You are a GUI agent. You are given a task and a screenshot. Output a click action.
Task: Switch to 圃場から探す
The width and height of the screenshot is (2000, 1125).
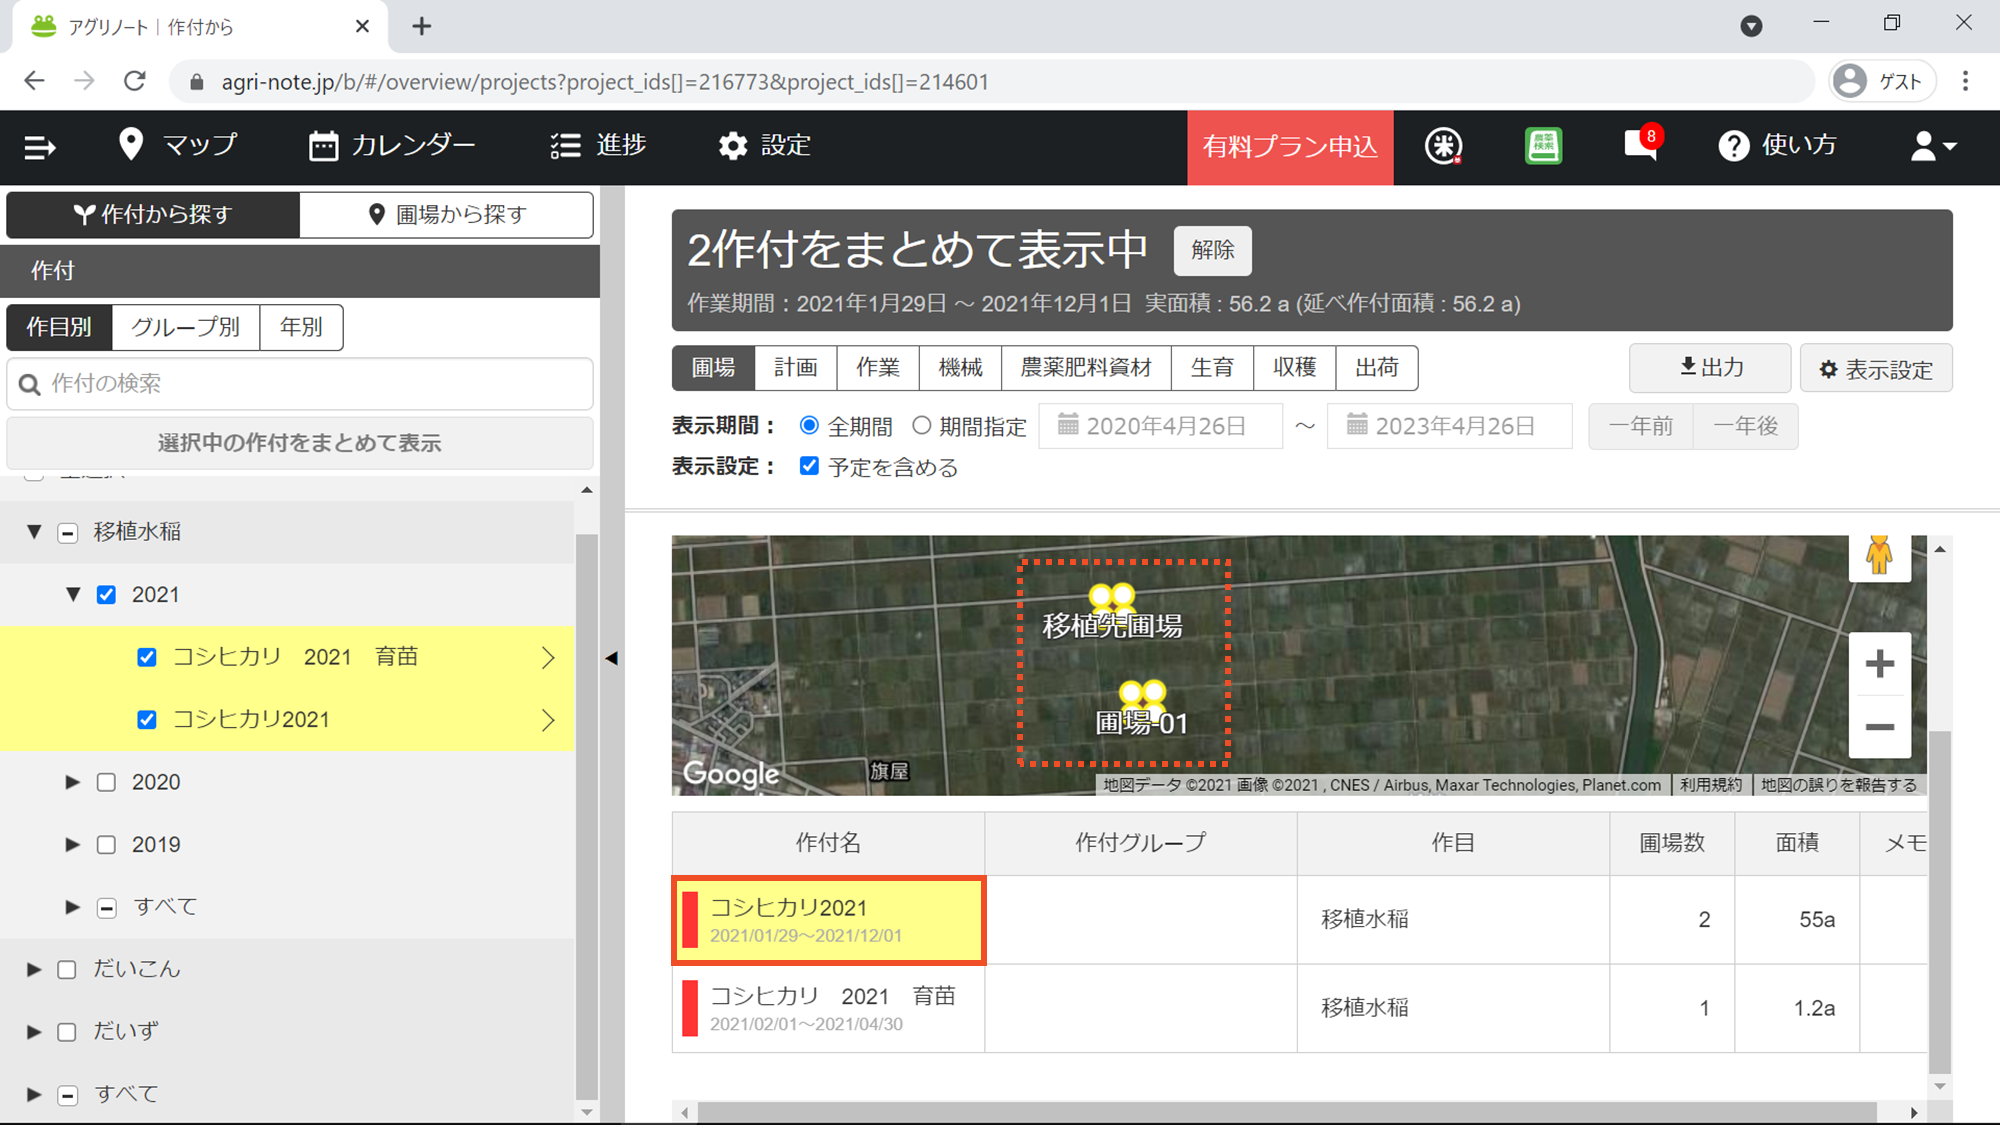pyautogui.click(x=446, y=214)
